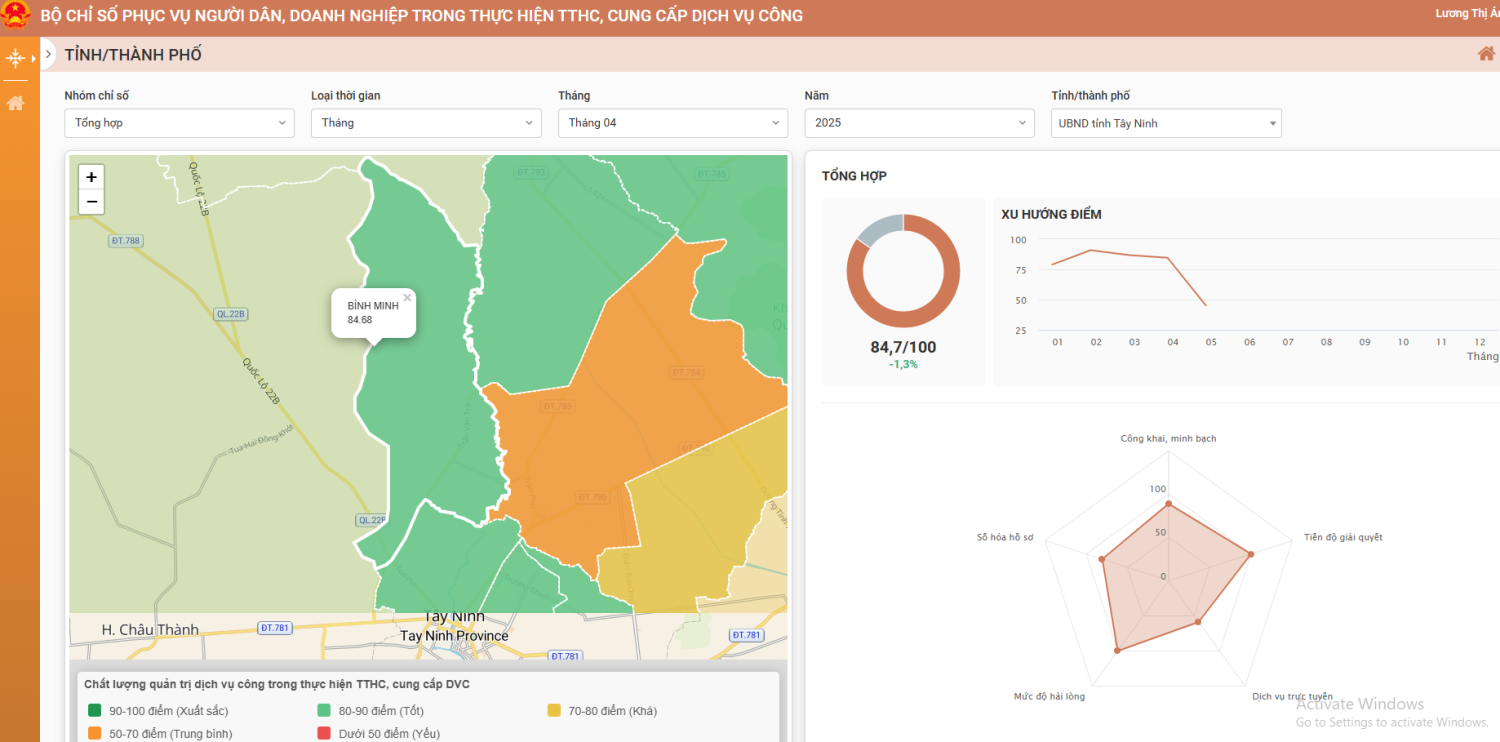This screenshot has height=742, width=1500.
Task: Click month 04 on trend axis
Action: [x=1173, y=342]
